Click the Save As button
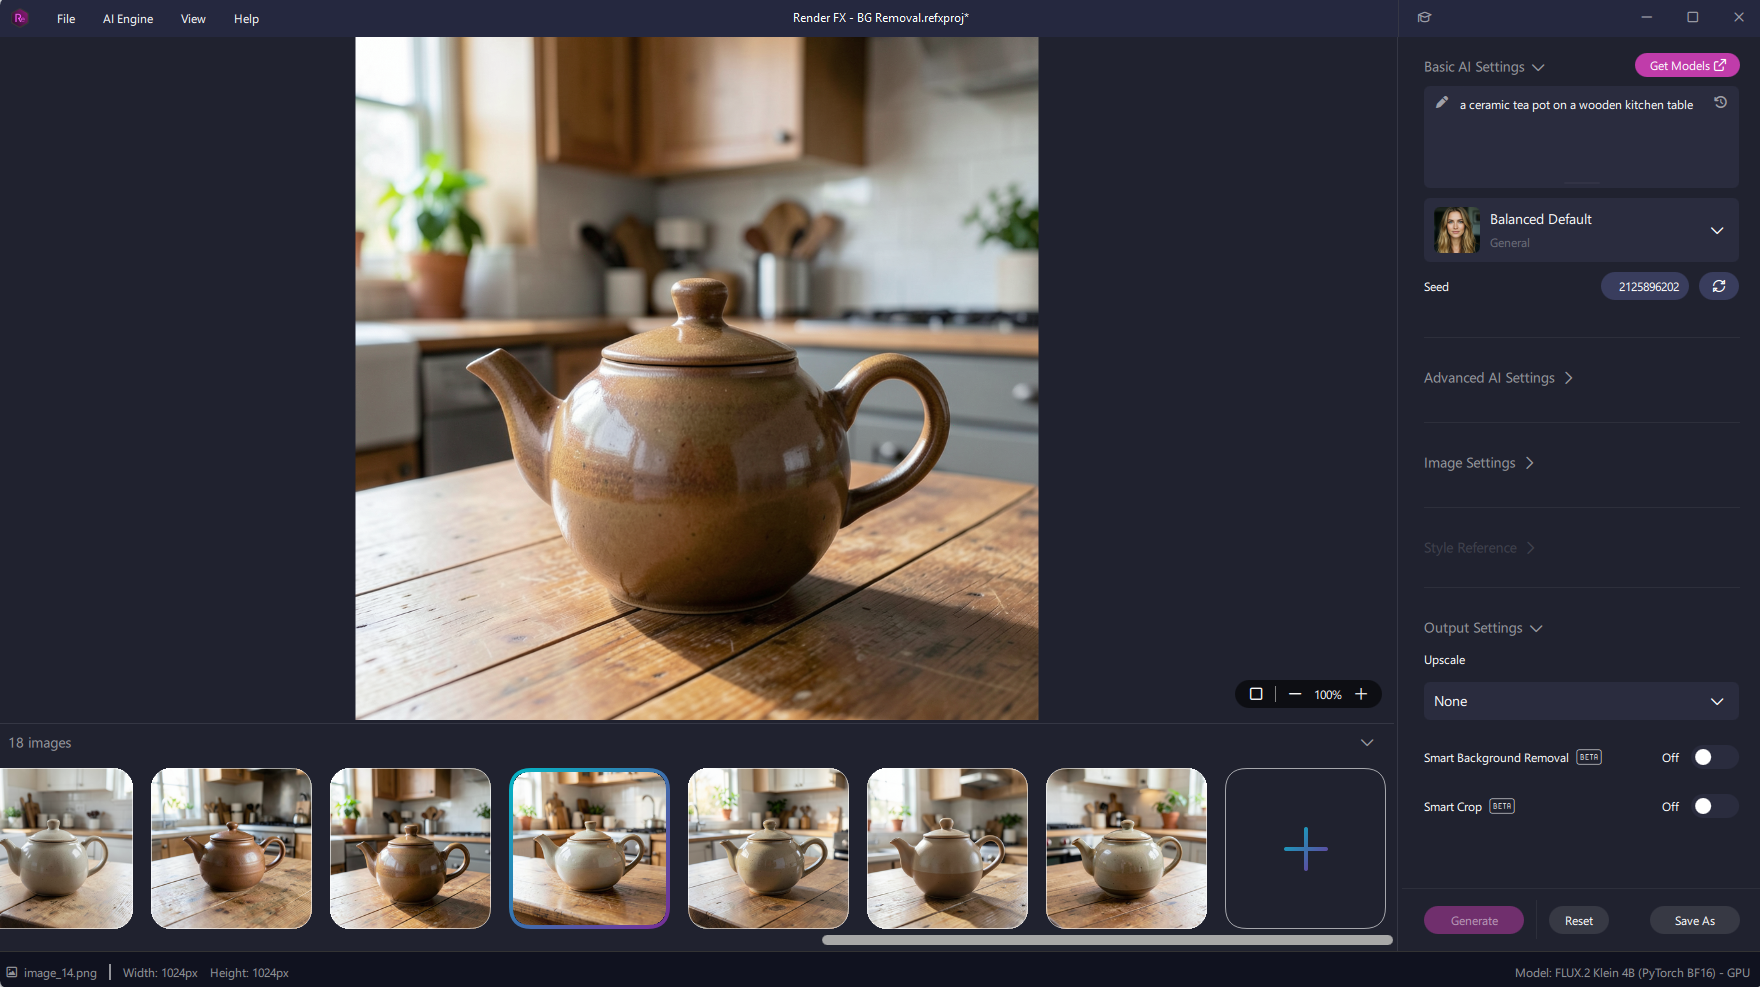This screenshot has width=1760, height=987. click(x=1694, y=921)
